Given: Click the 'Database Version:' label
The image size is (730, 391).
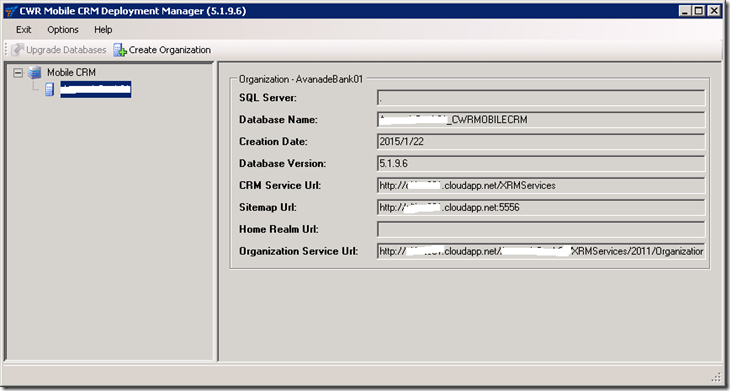Looking at the screenshot, I should point(282,163).
